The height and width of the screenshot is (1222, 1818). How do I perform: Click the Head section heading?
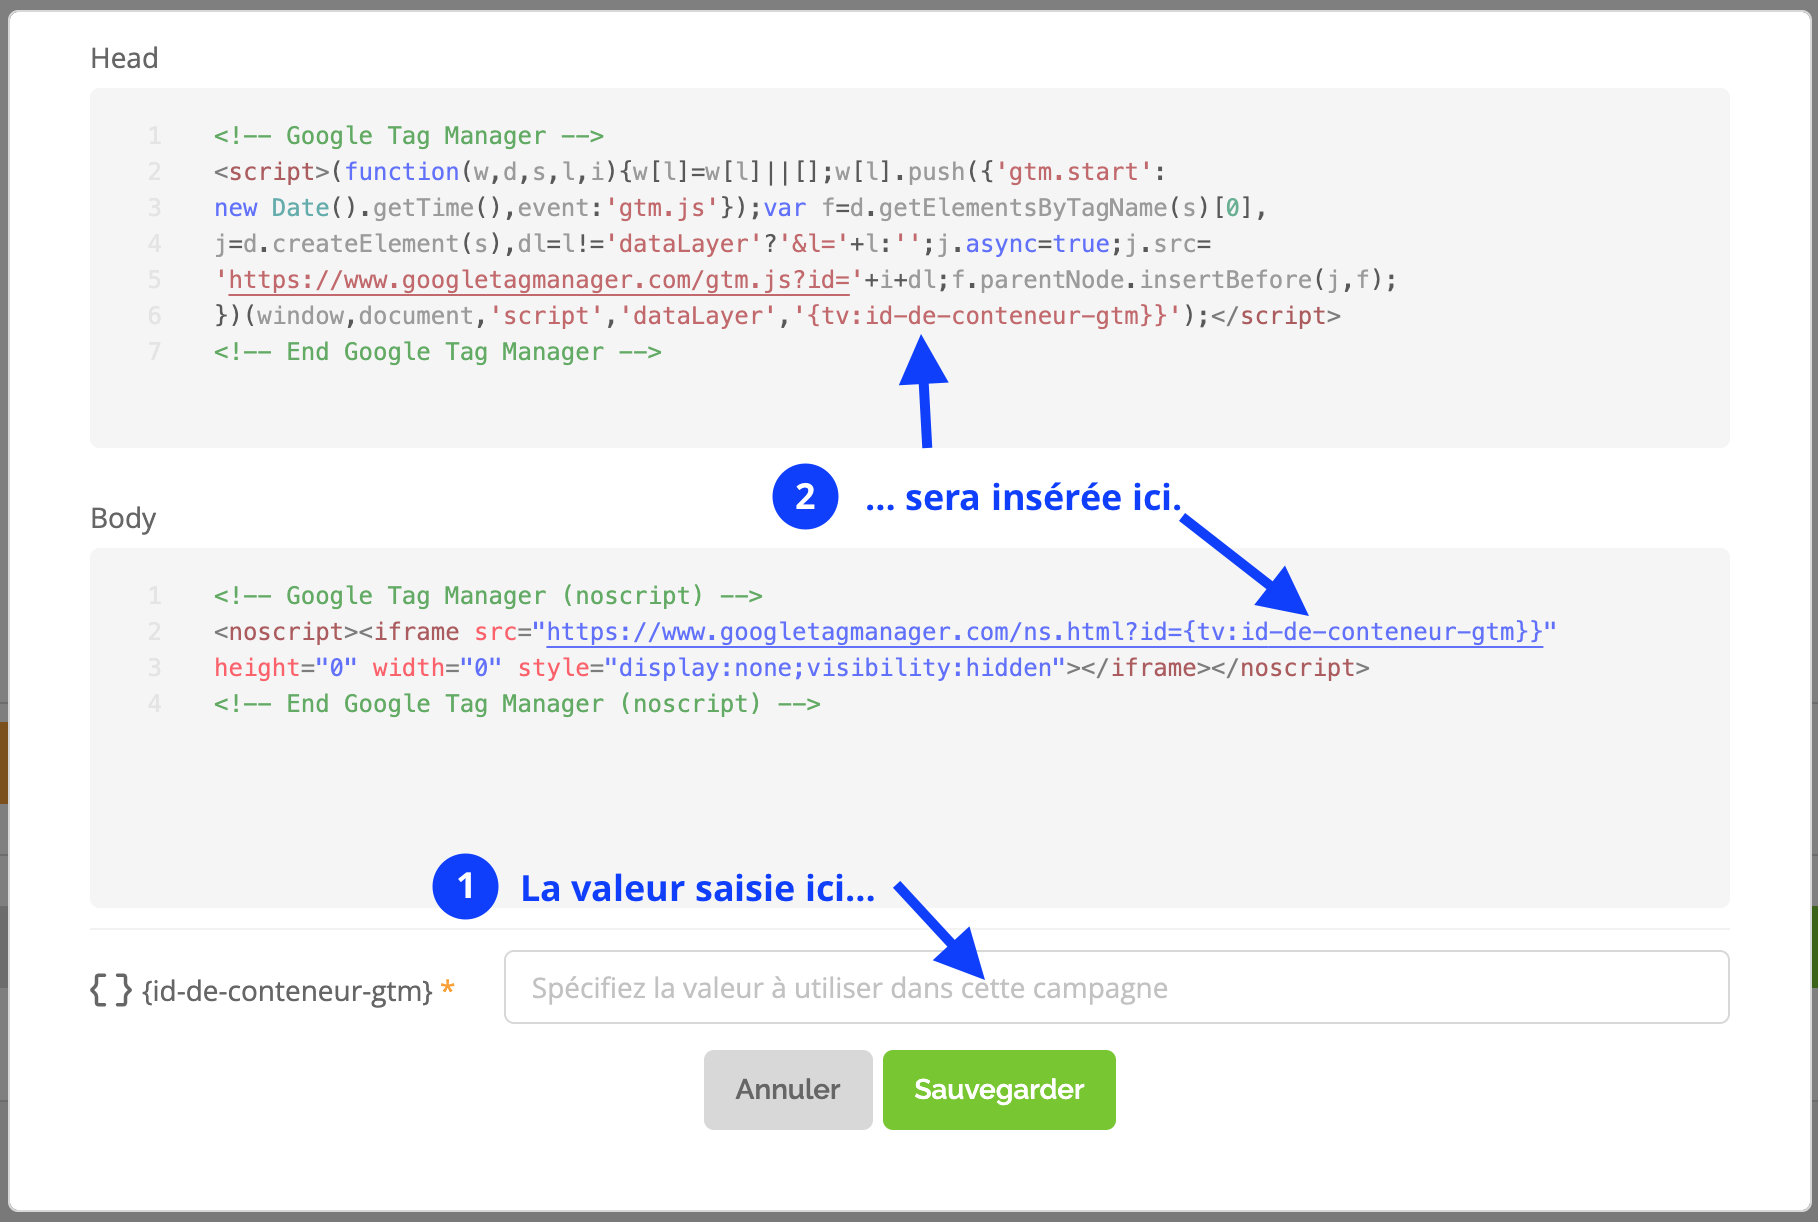124,58
